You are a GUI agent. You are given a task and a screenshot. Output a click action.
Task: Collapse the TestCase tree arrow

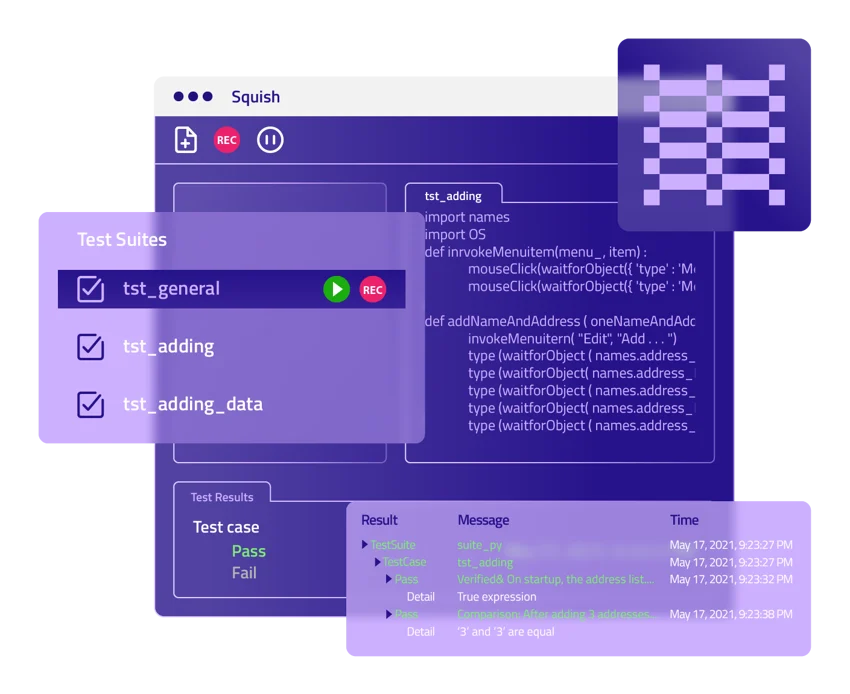pyautogui.click(x=377, y=562)
